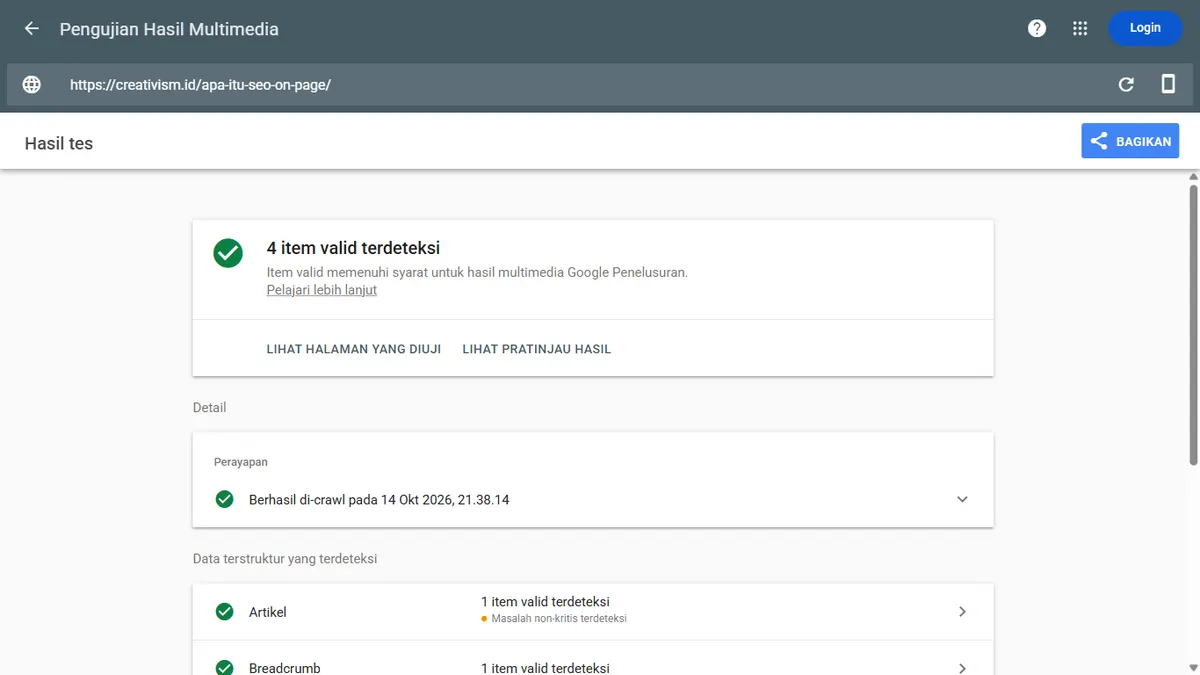The width and height of the screenshot is (1200, 675).
Task: Click the green check beside Breadcrumb
Action: pyautogui.click(x=225, y=668)
